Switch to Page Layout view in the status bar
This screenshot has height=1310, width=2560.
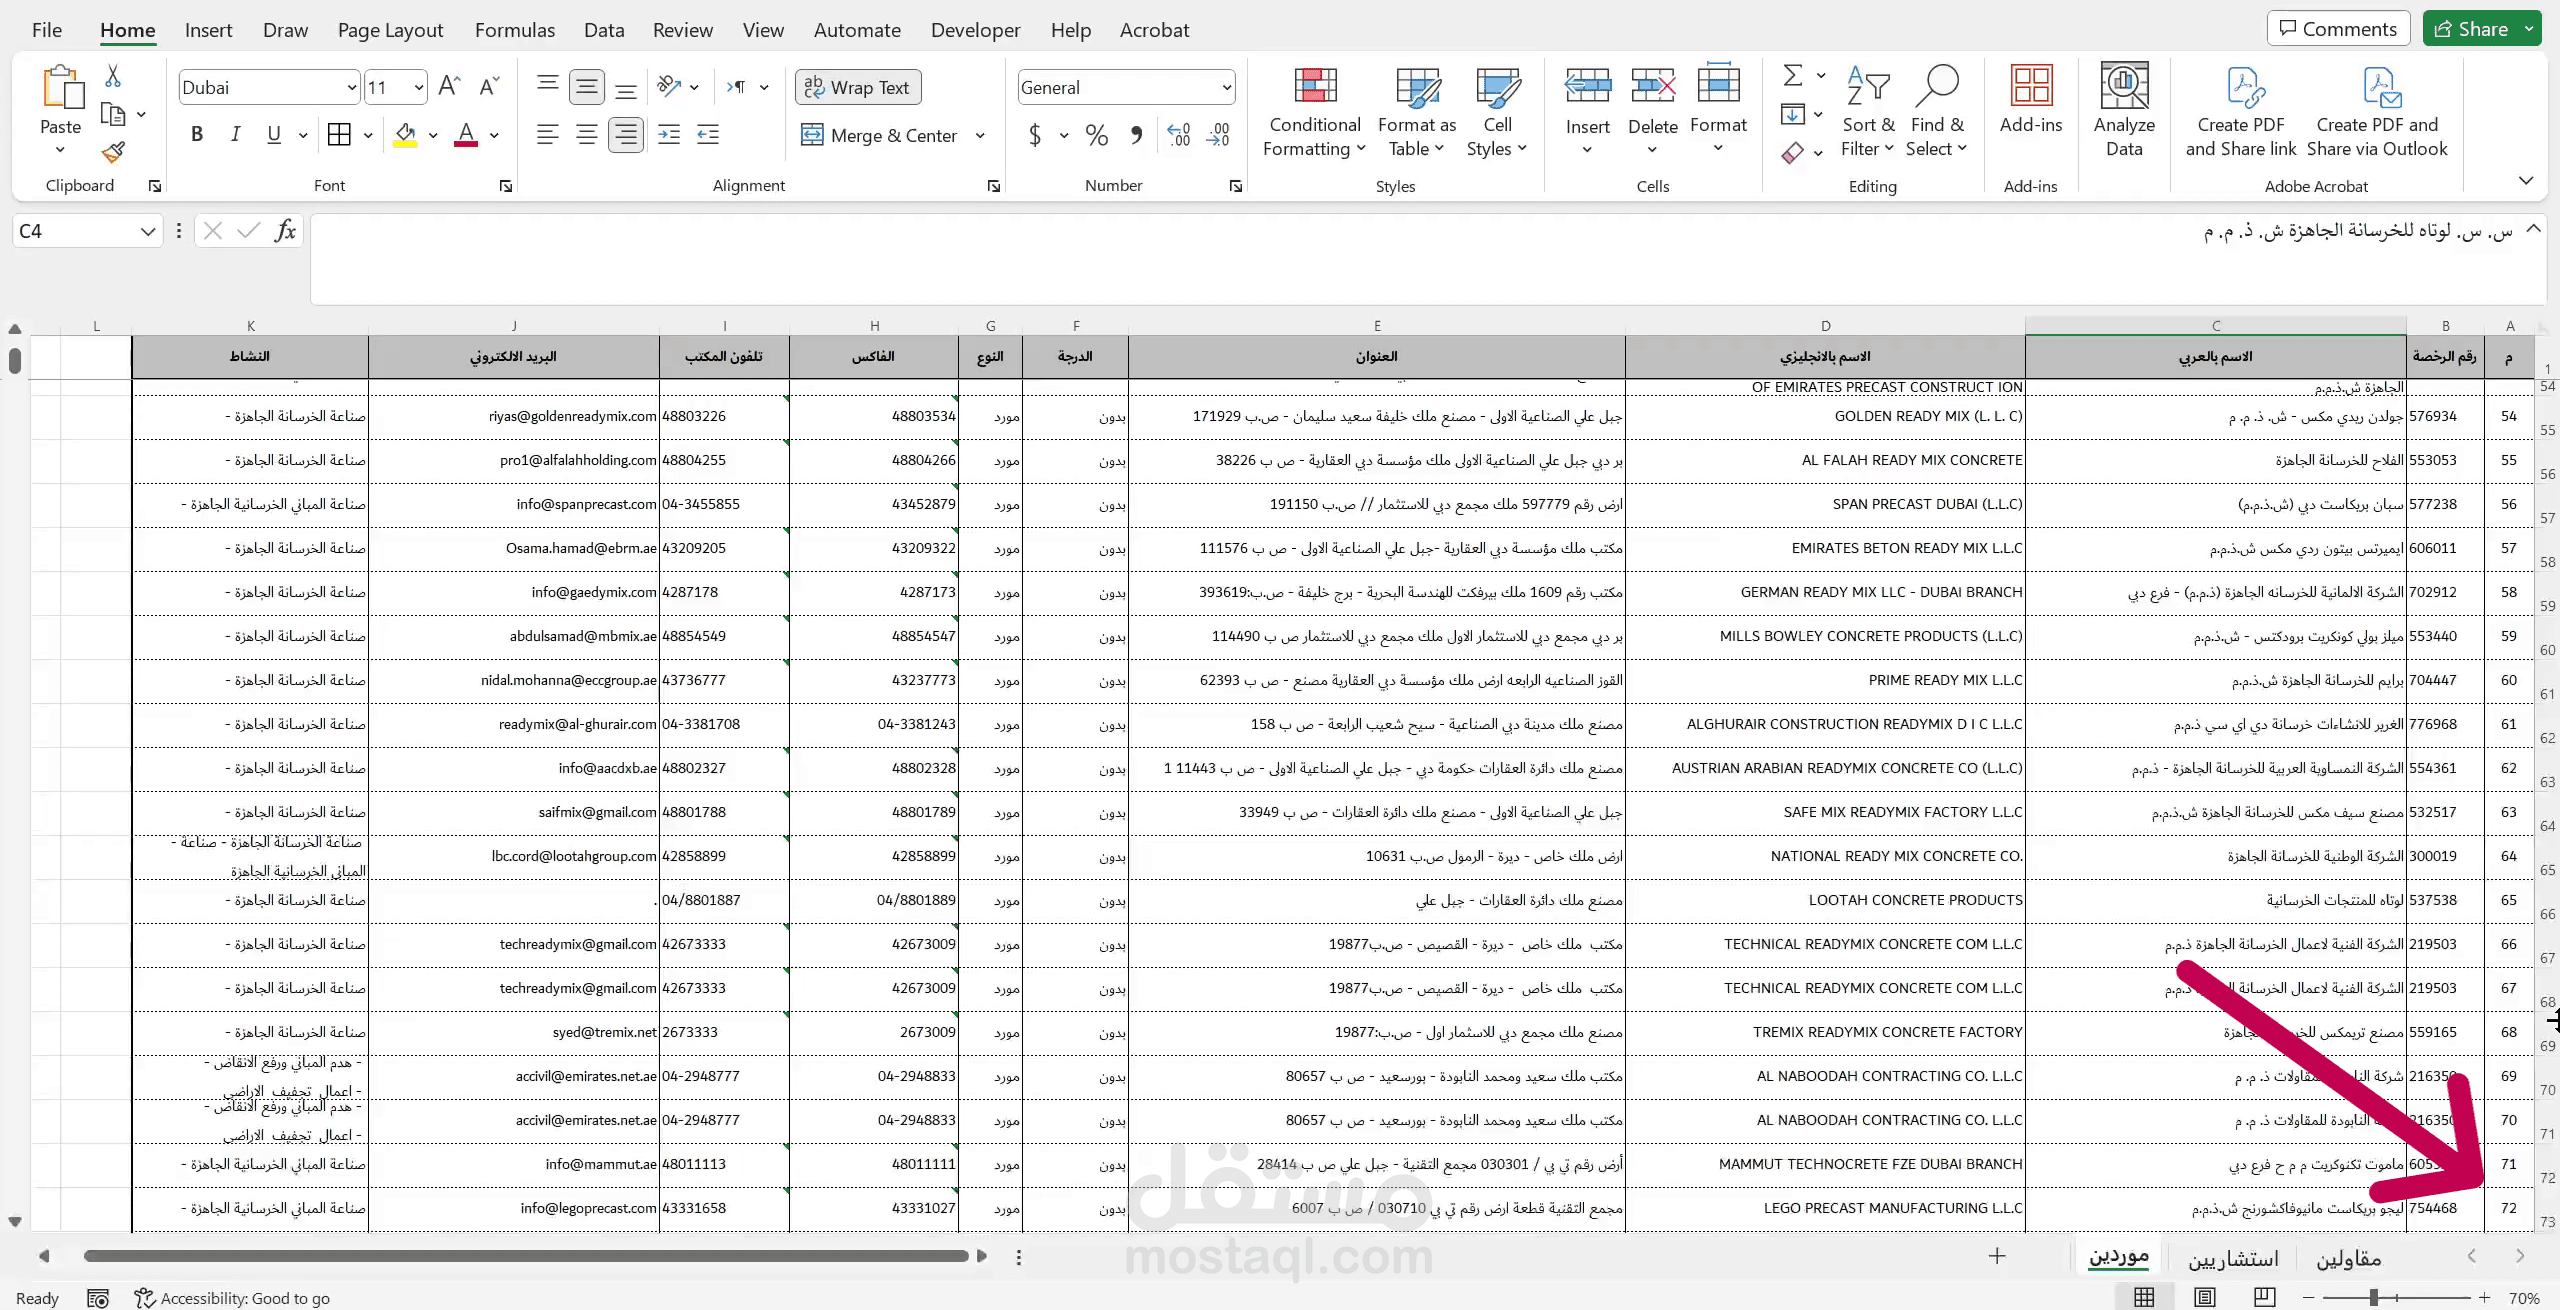(x=2204, y=1297)
